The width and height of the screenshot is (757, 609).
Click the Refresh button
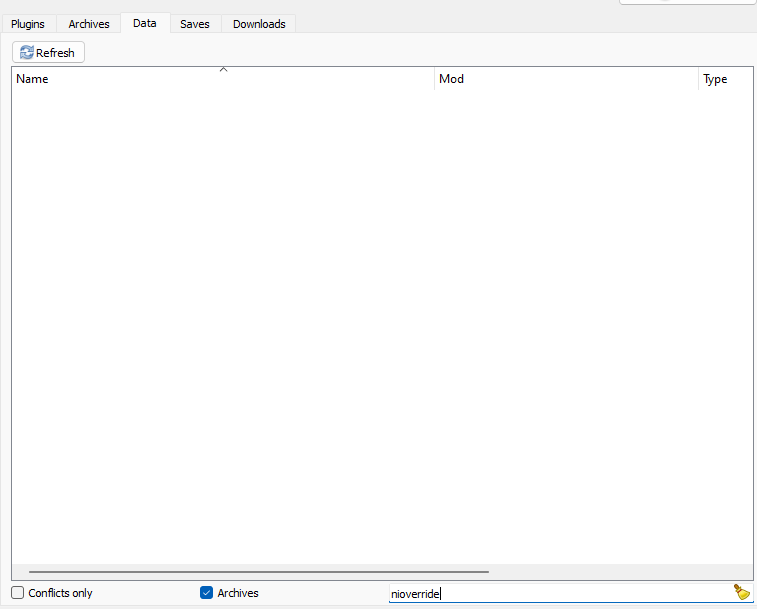[x=48, y=52]
